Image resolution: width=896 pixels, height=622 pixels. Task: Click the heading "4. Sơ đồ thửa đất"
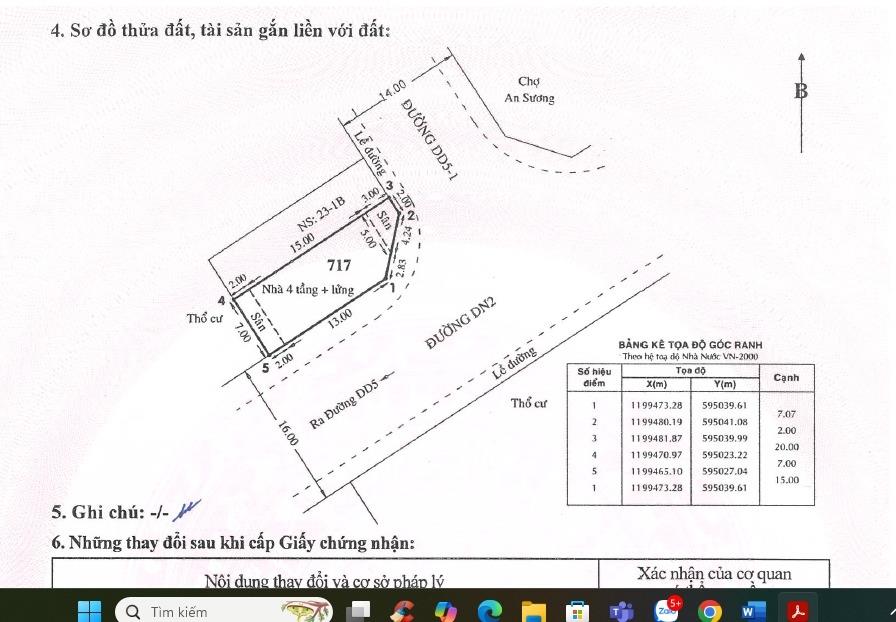pyautogui.click(x=220, y=30)
